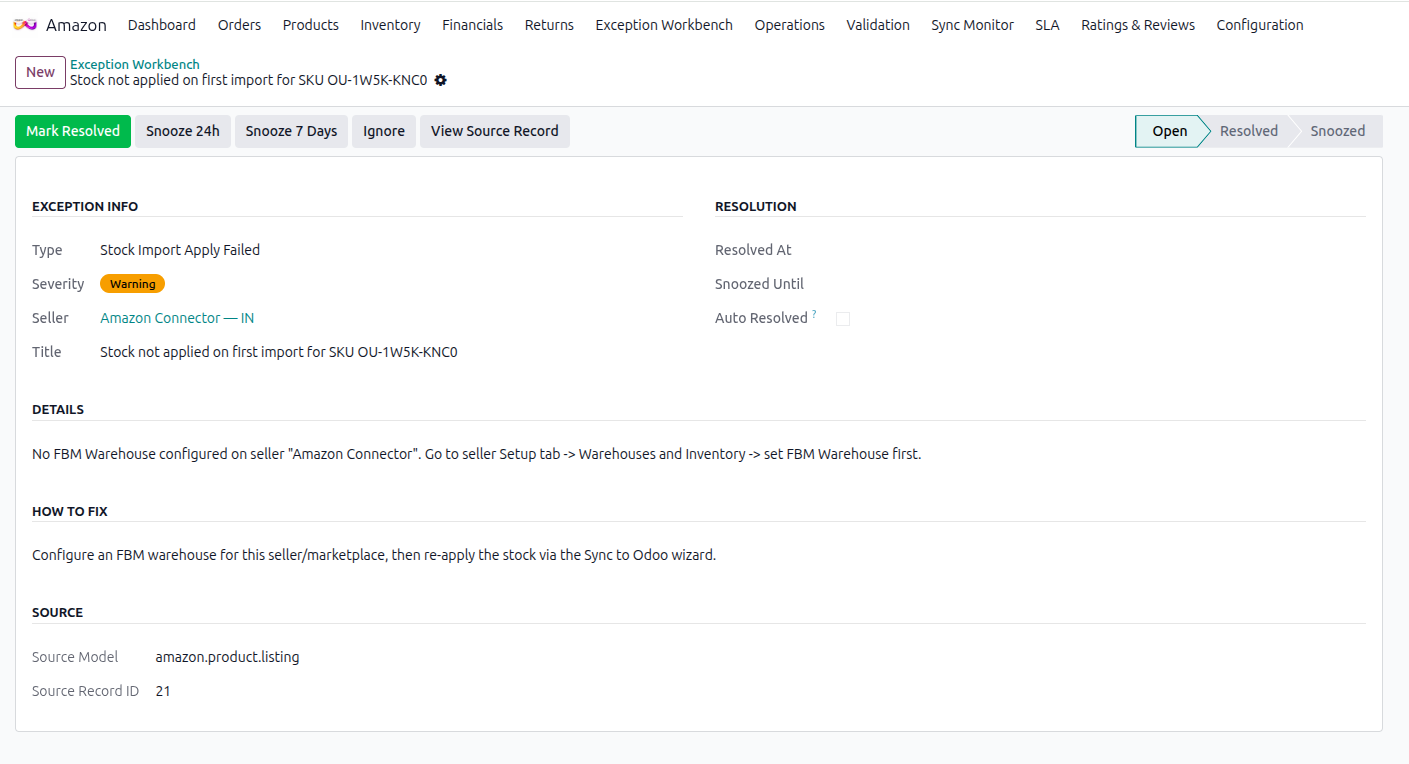This screenshot has height=764, width=1409.
Task: Open the Products menu
Action: [311, 25]
